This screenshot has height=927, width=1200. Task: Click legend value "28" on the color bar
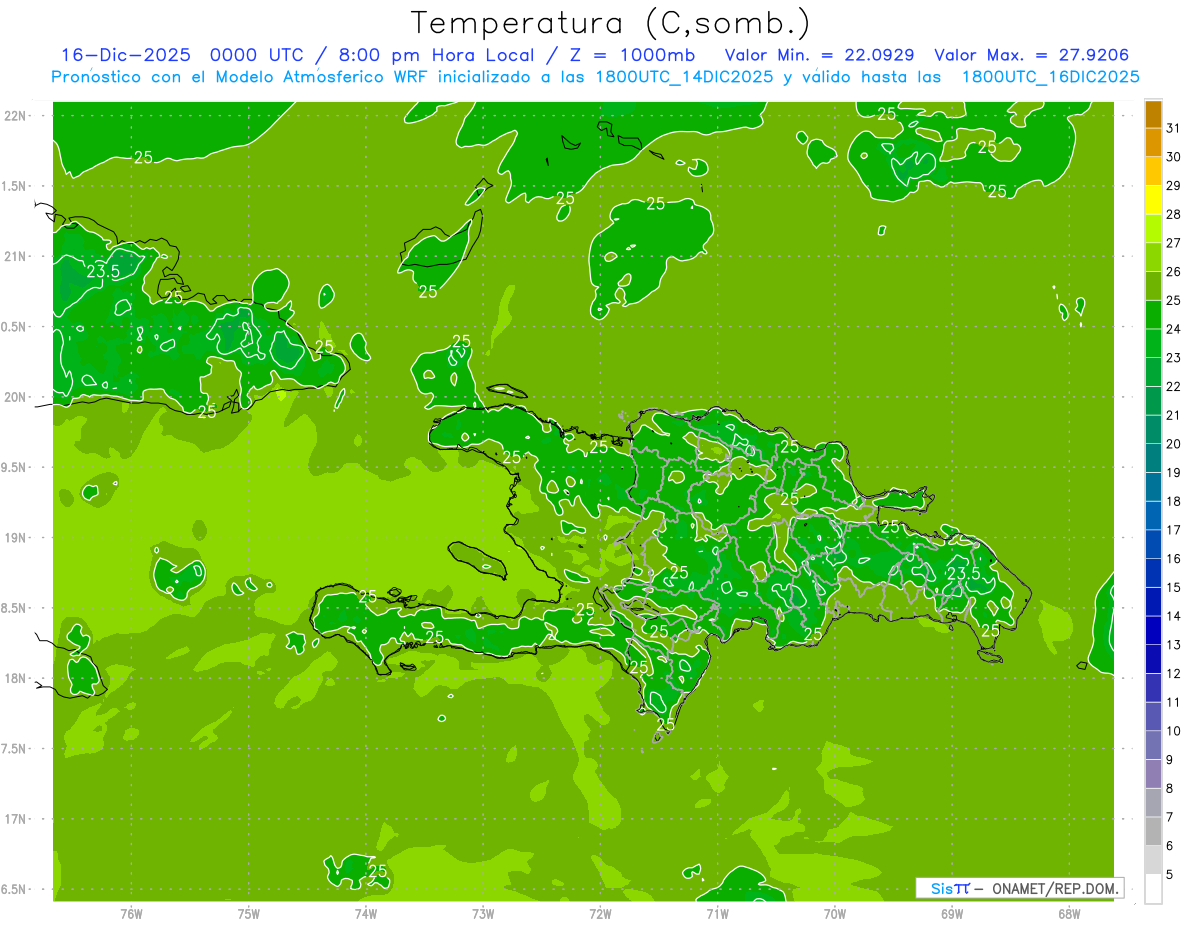1174,214
